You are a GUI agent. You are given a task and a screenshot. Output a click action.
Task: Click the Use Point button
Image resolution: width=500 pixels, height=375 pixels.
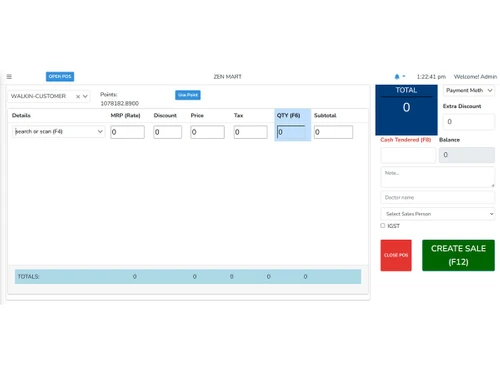pos(188,95)
